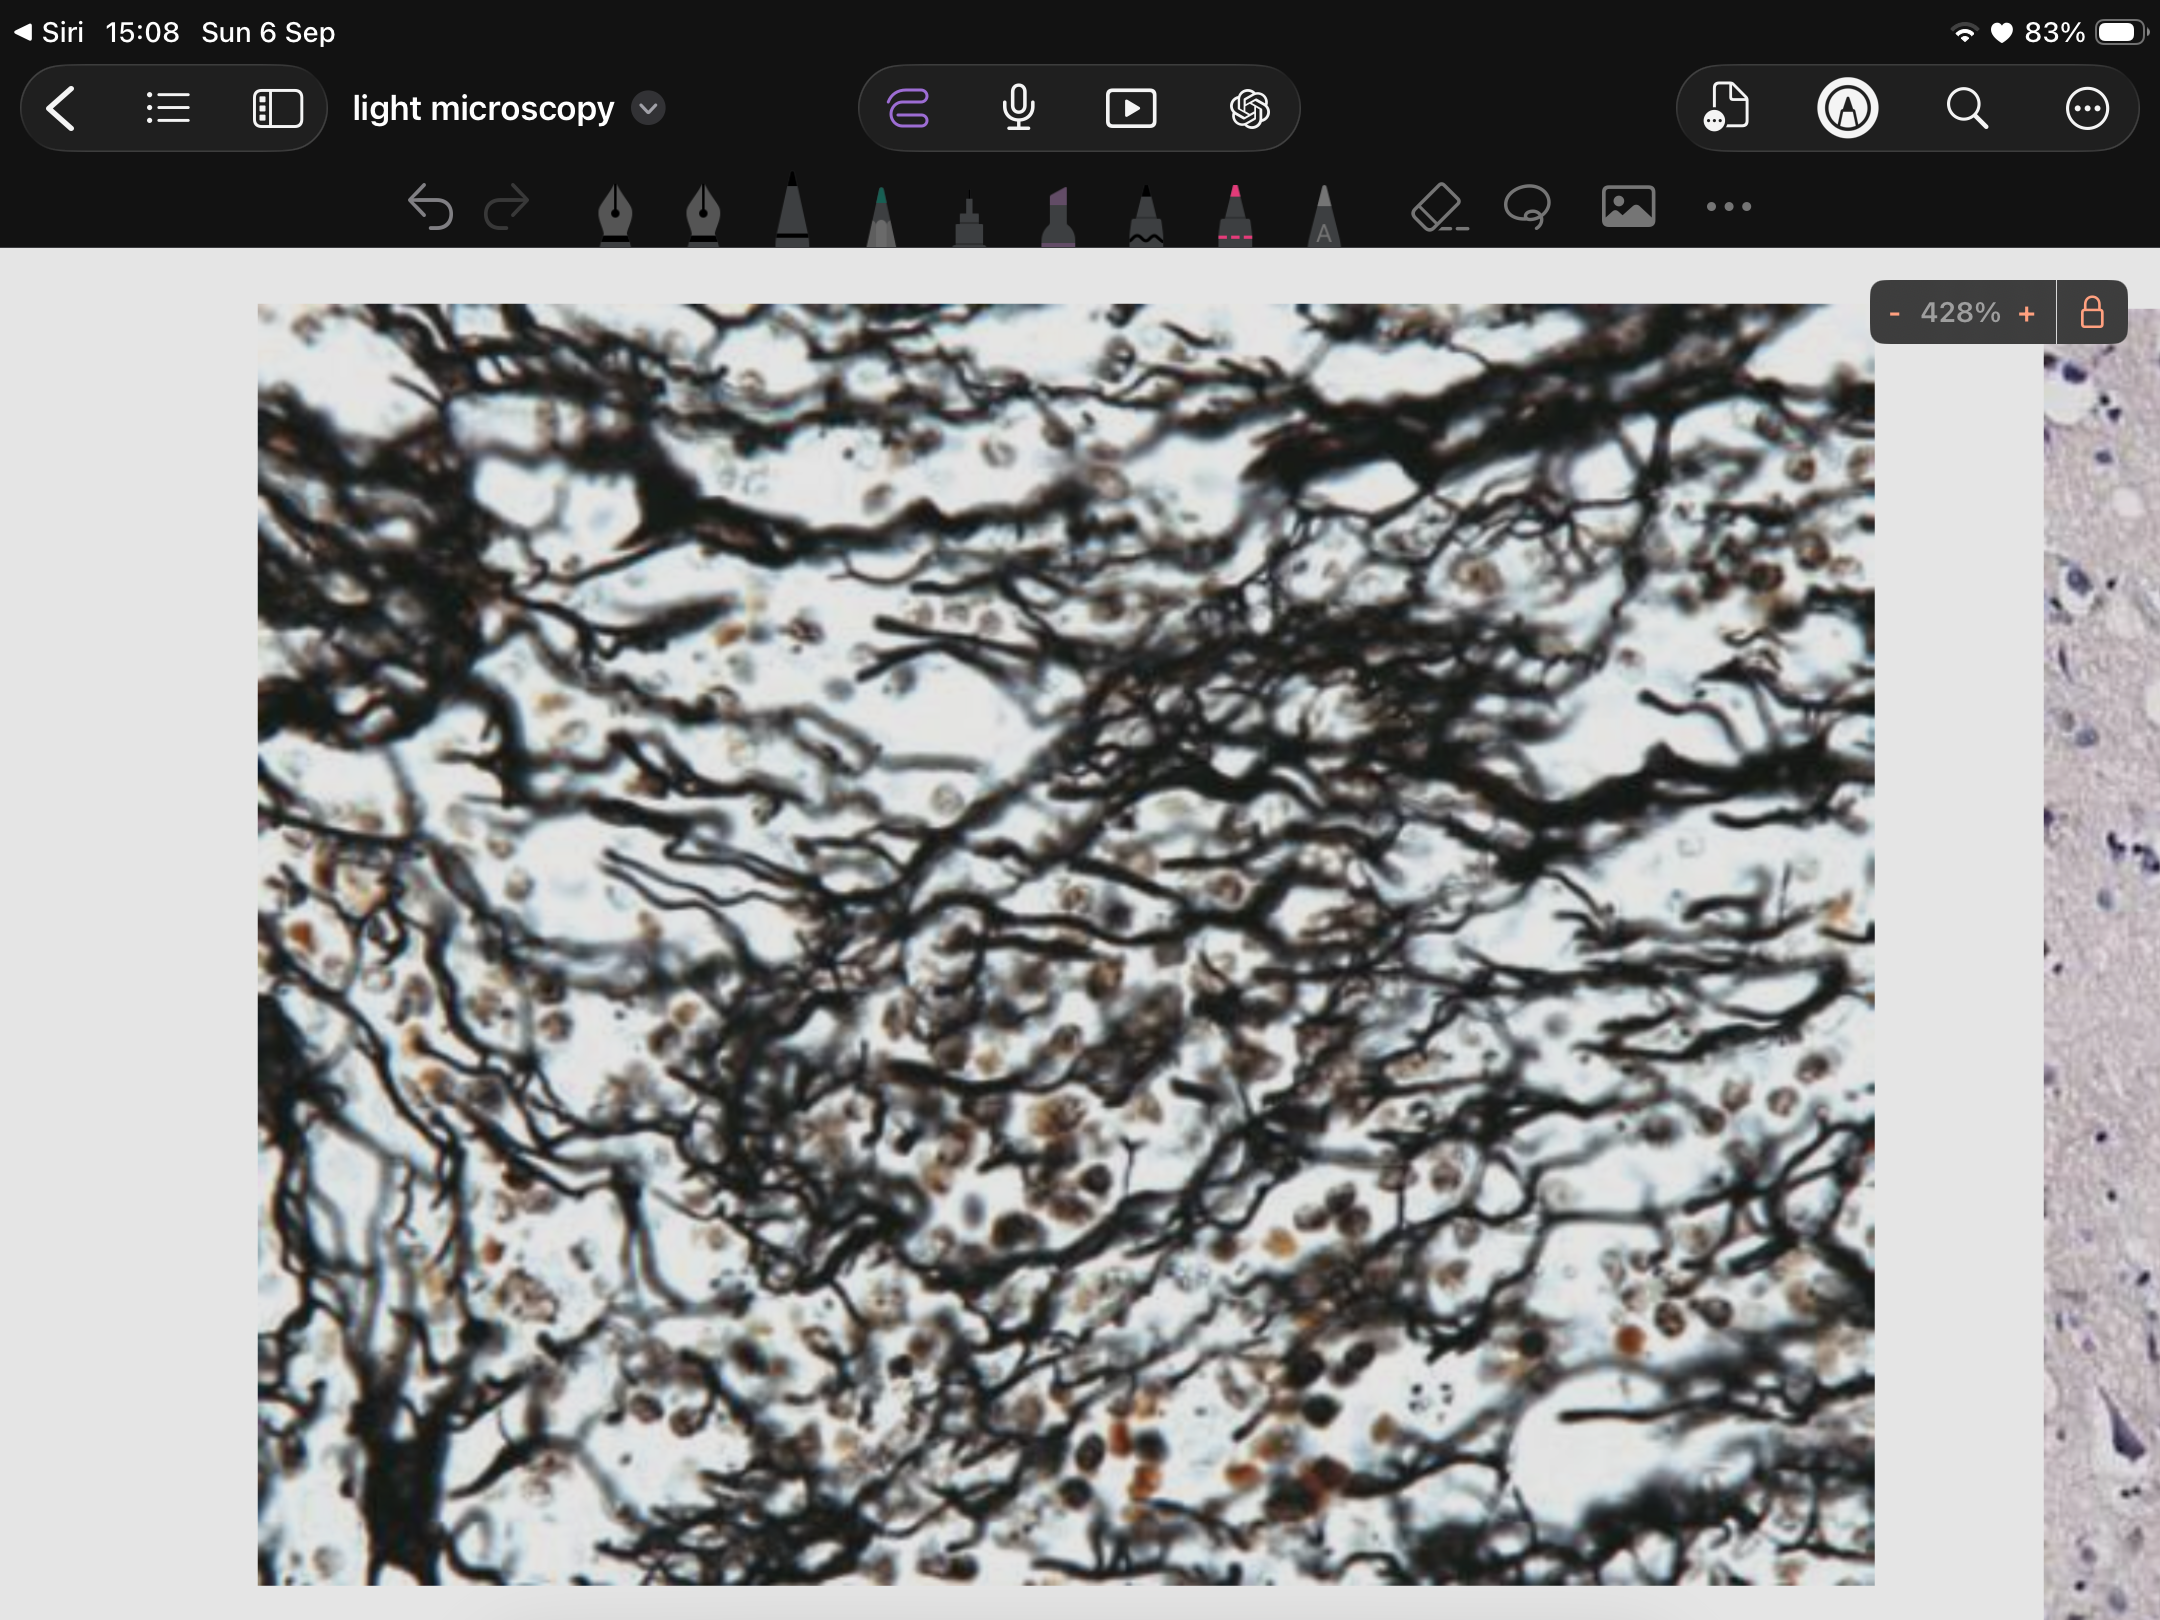Select the lasso selection tool
Viewport: 2160px width, 1620px height.
click(1527, 207)
